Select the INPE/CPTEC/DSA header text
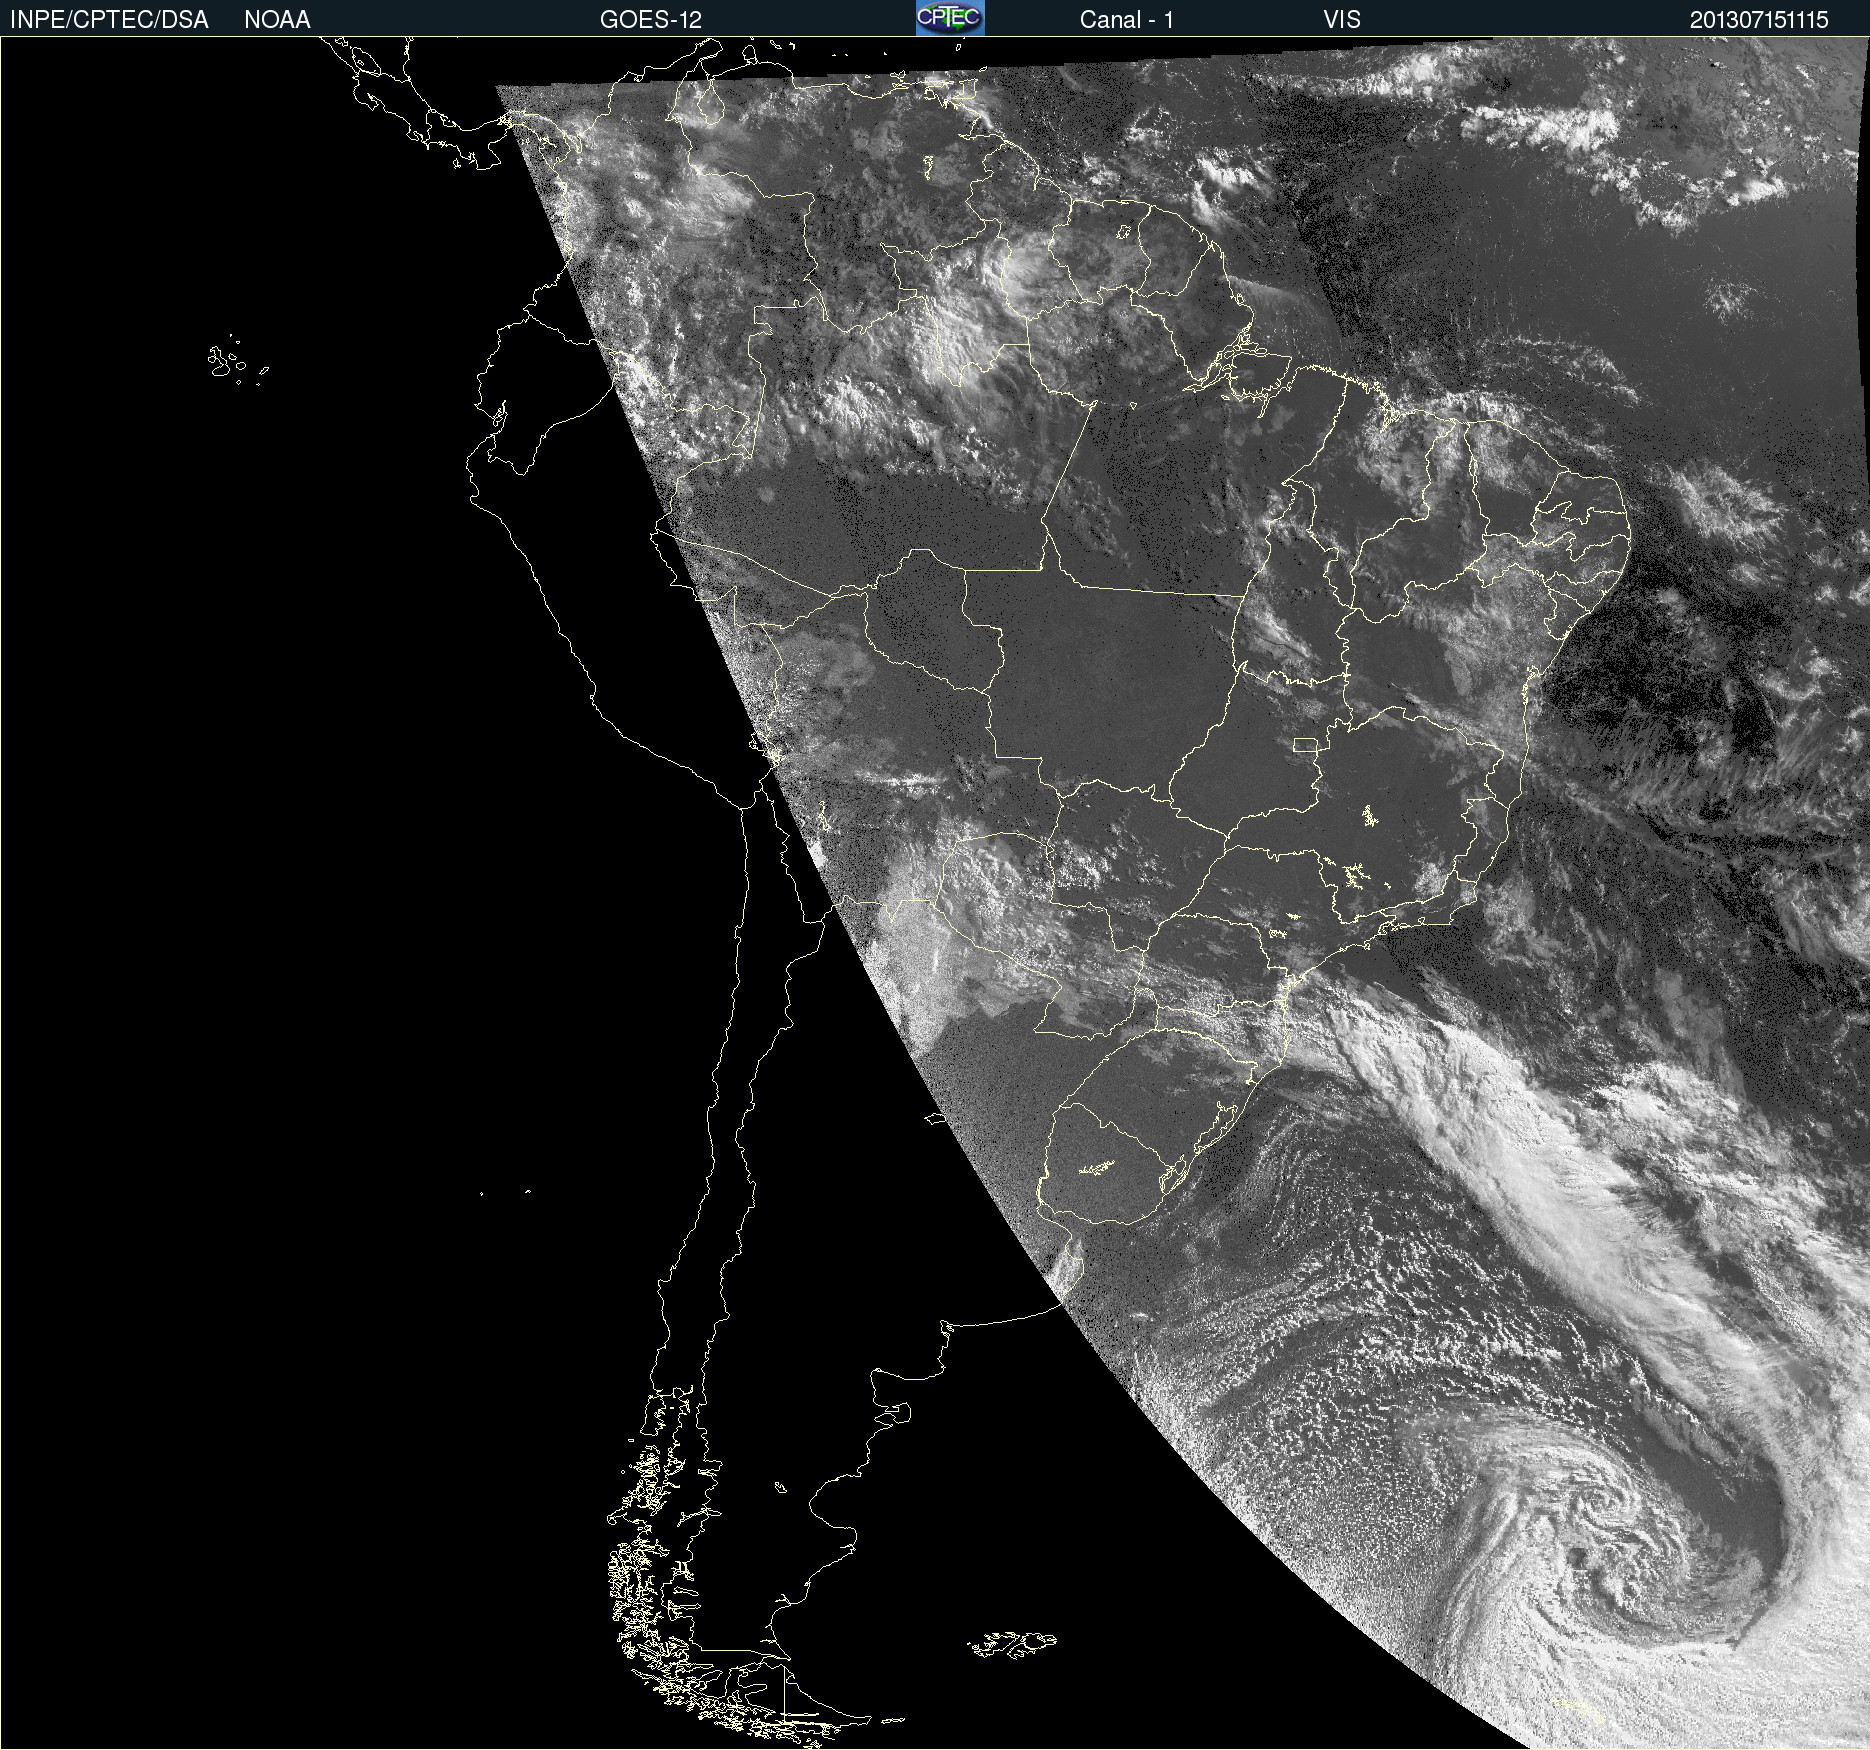 pyautogui.click(x=109, y=20)
